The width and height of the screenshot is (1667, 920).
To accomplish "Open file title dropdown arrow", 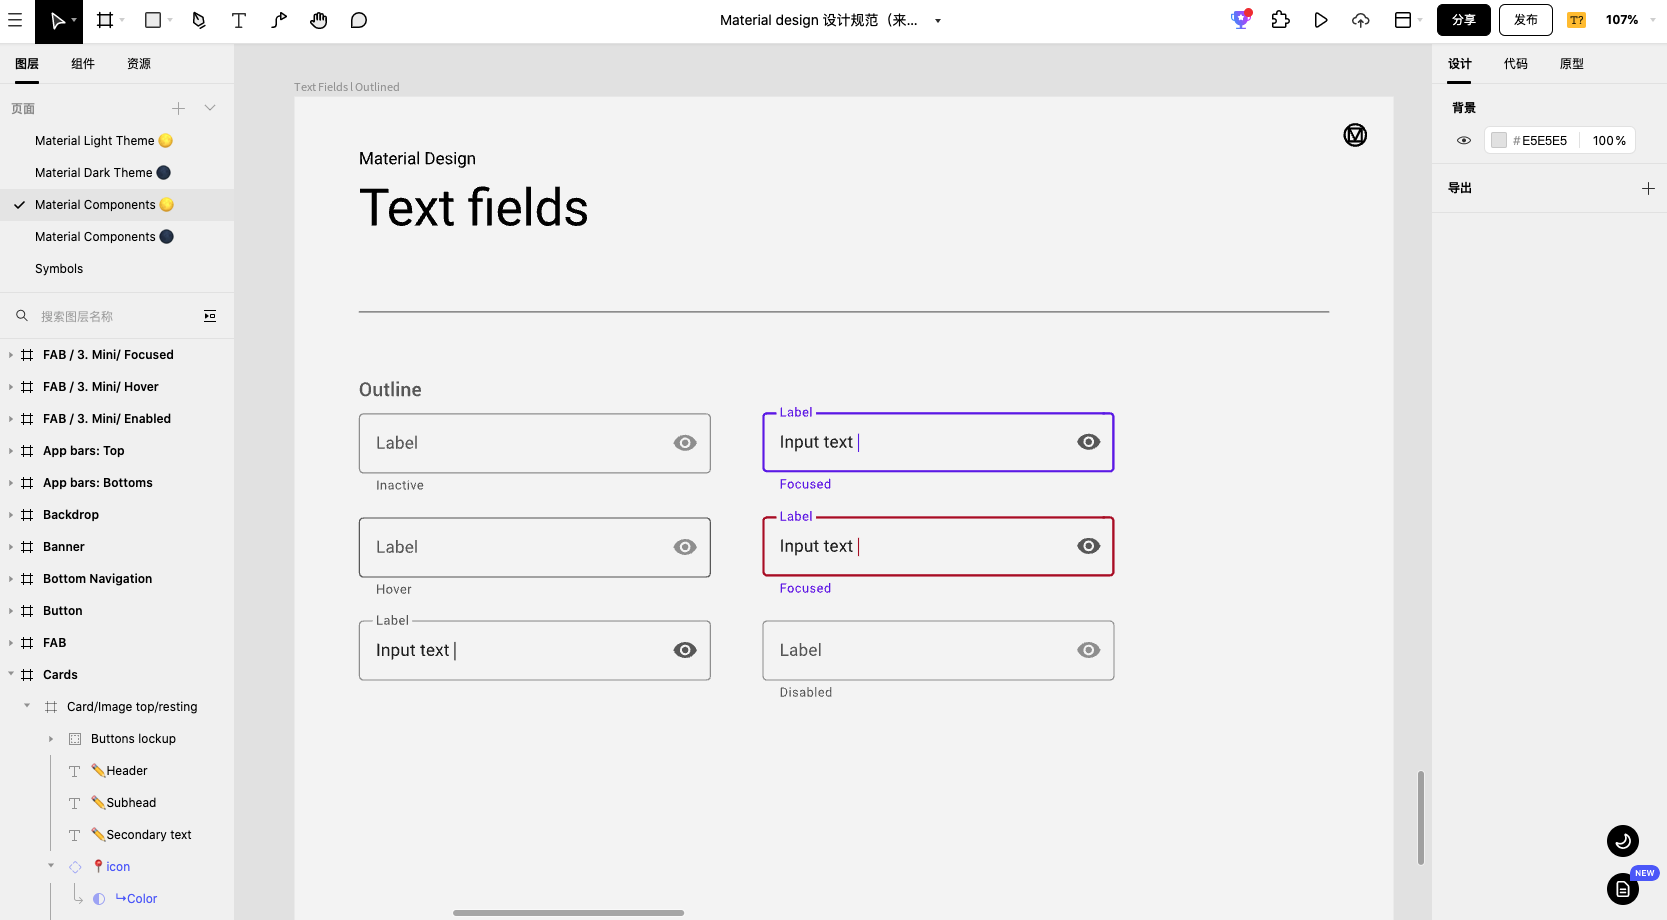I will pos(938,21).
